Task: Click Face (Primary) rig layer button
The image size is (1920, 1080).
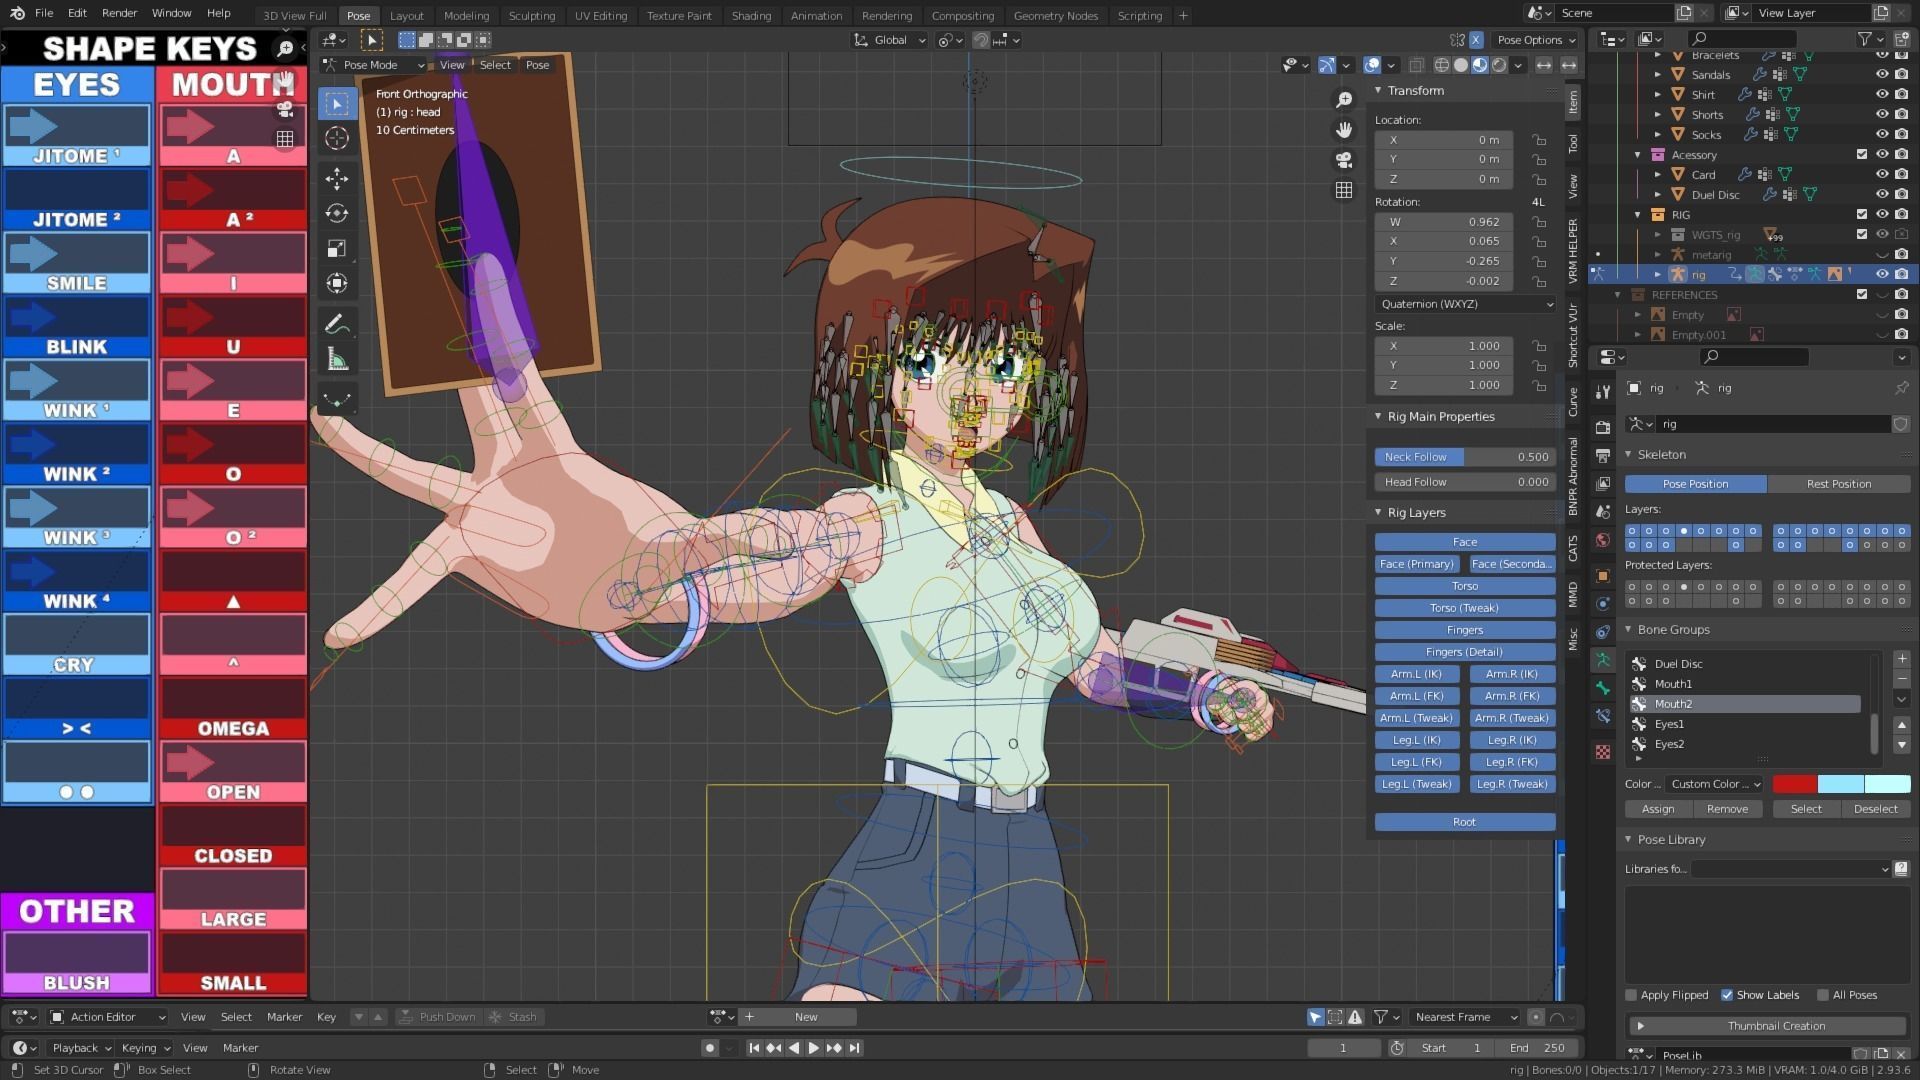Action: coord(1417,564)
